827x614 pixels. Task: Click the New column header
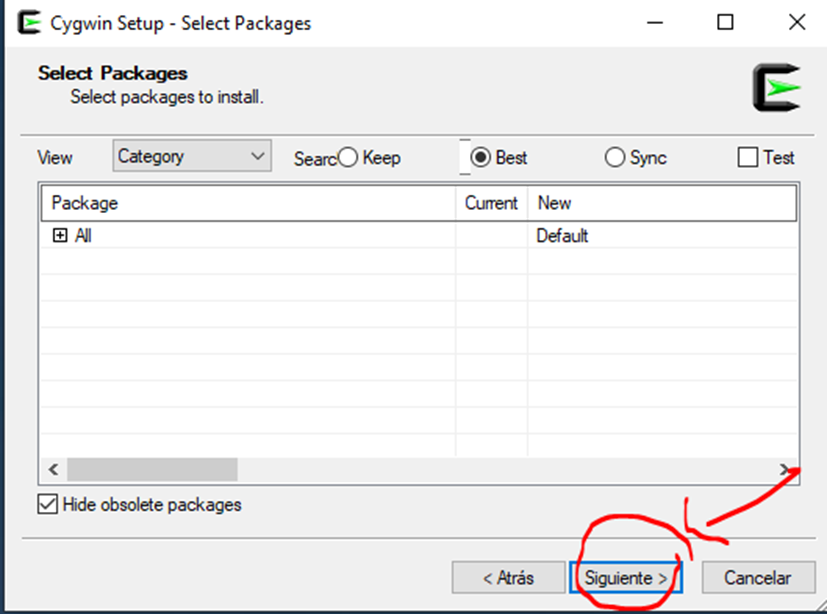tap(660, 203)
